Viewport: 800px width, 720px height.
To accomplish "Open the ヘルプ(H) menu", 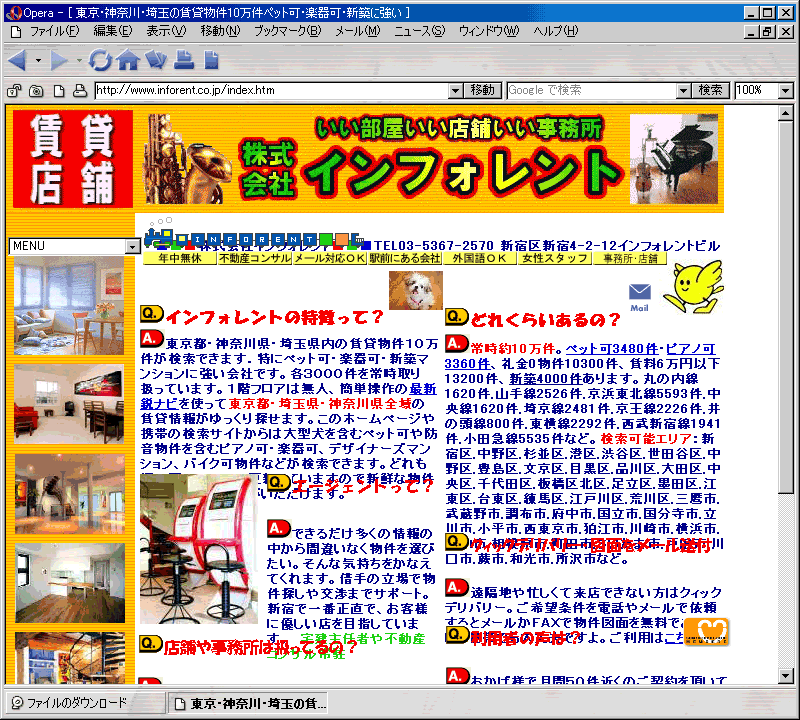I will tap(556, 32).
